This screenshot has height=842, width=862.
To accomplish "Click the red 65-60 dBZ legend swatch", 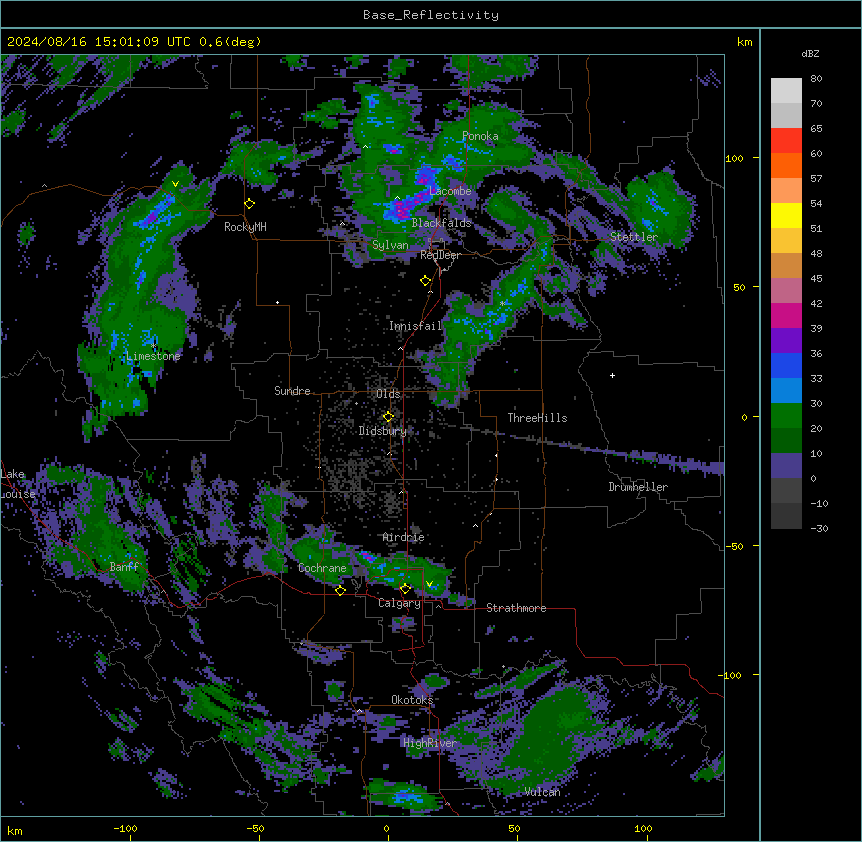I will tap(786, 141).
